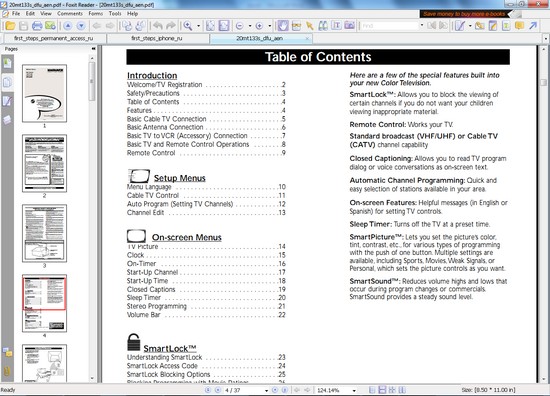Toggle facing pages layout in status bar
This screenshot has height=396, width=550.
point(392,390)
